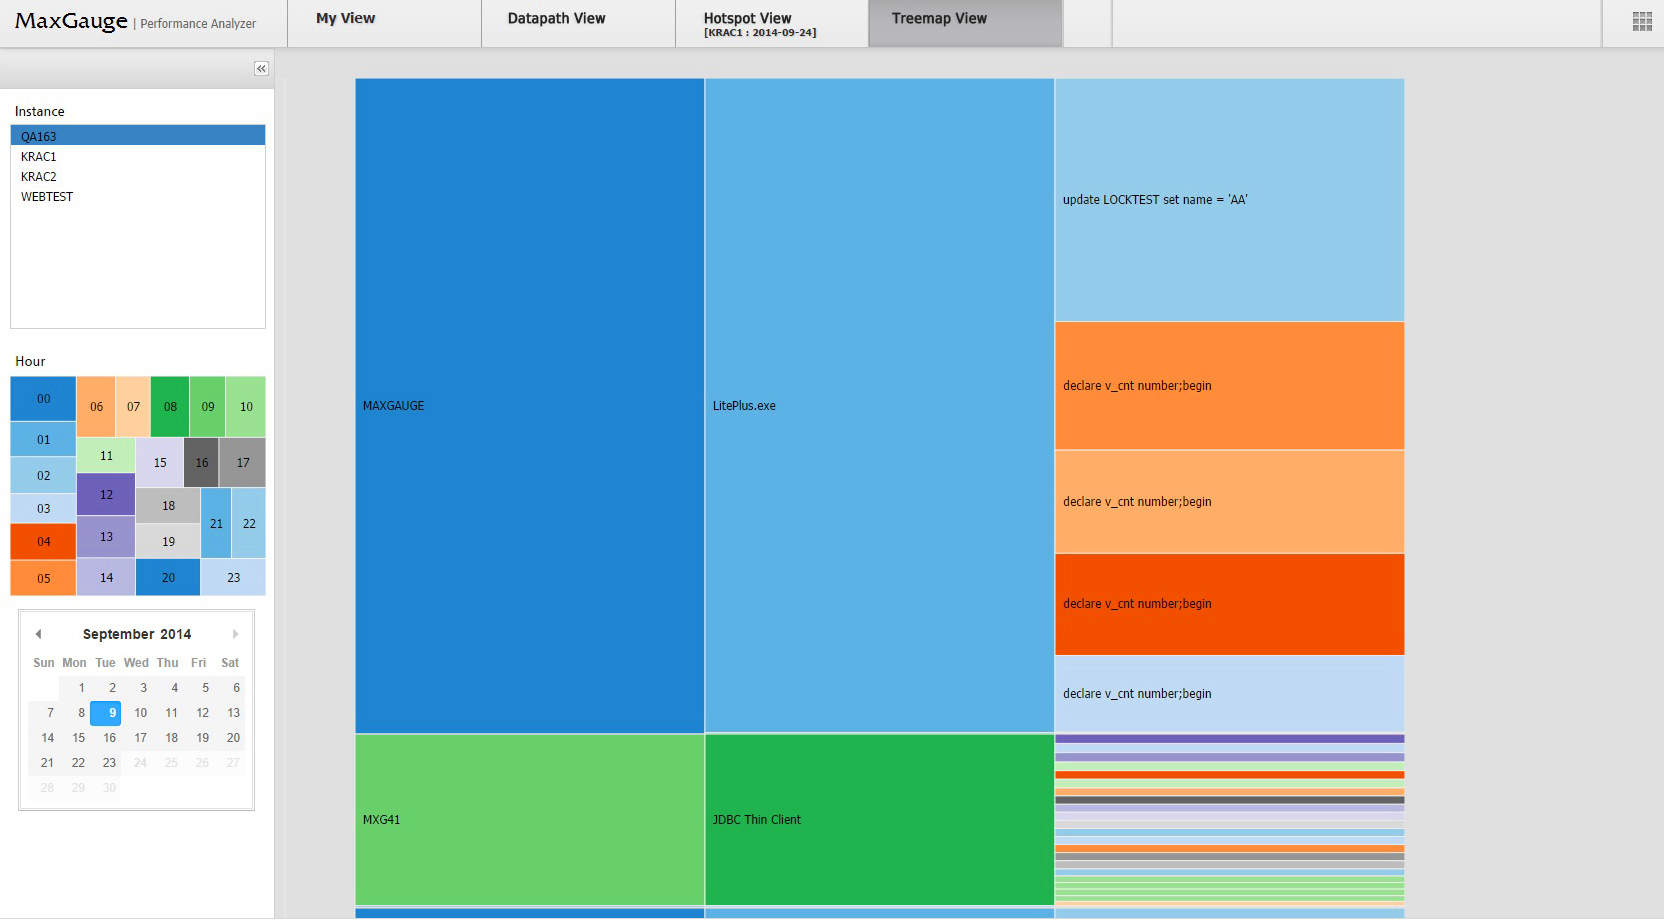Click hour 18 tile
This screenshot has width=1664, height=920.
click(x=168, y=506)
